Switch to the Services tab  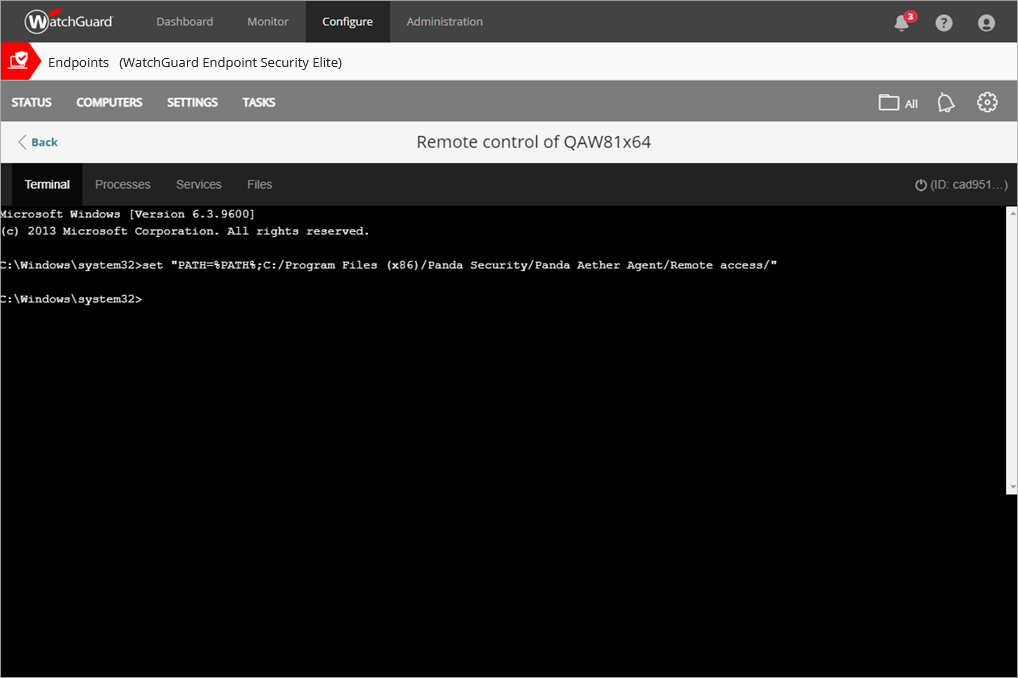(x=199, y=184)
